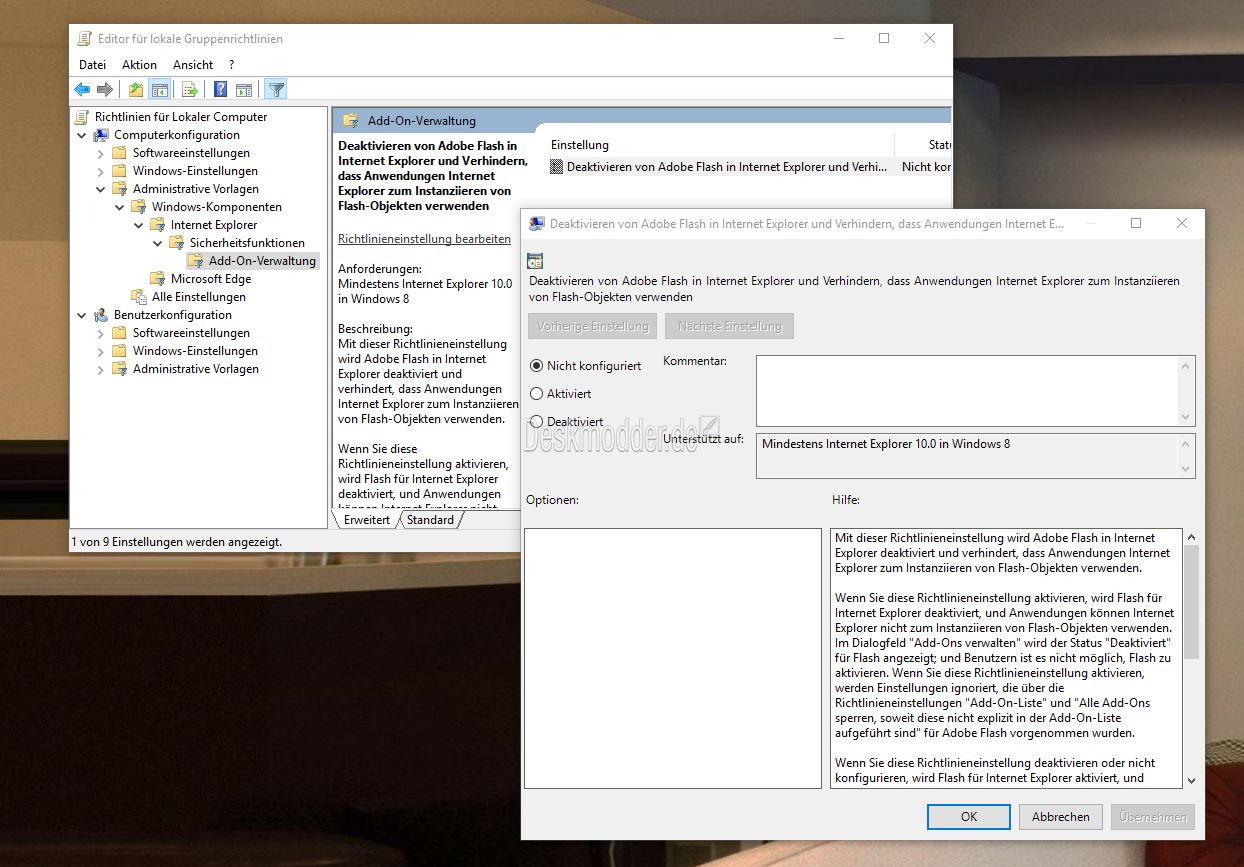
Task: Select Microsoft Edge in the tree
Action: (x=211, y=279)
